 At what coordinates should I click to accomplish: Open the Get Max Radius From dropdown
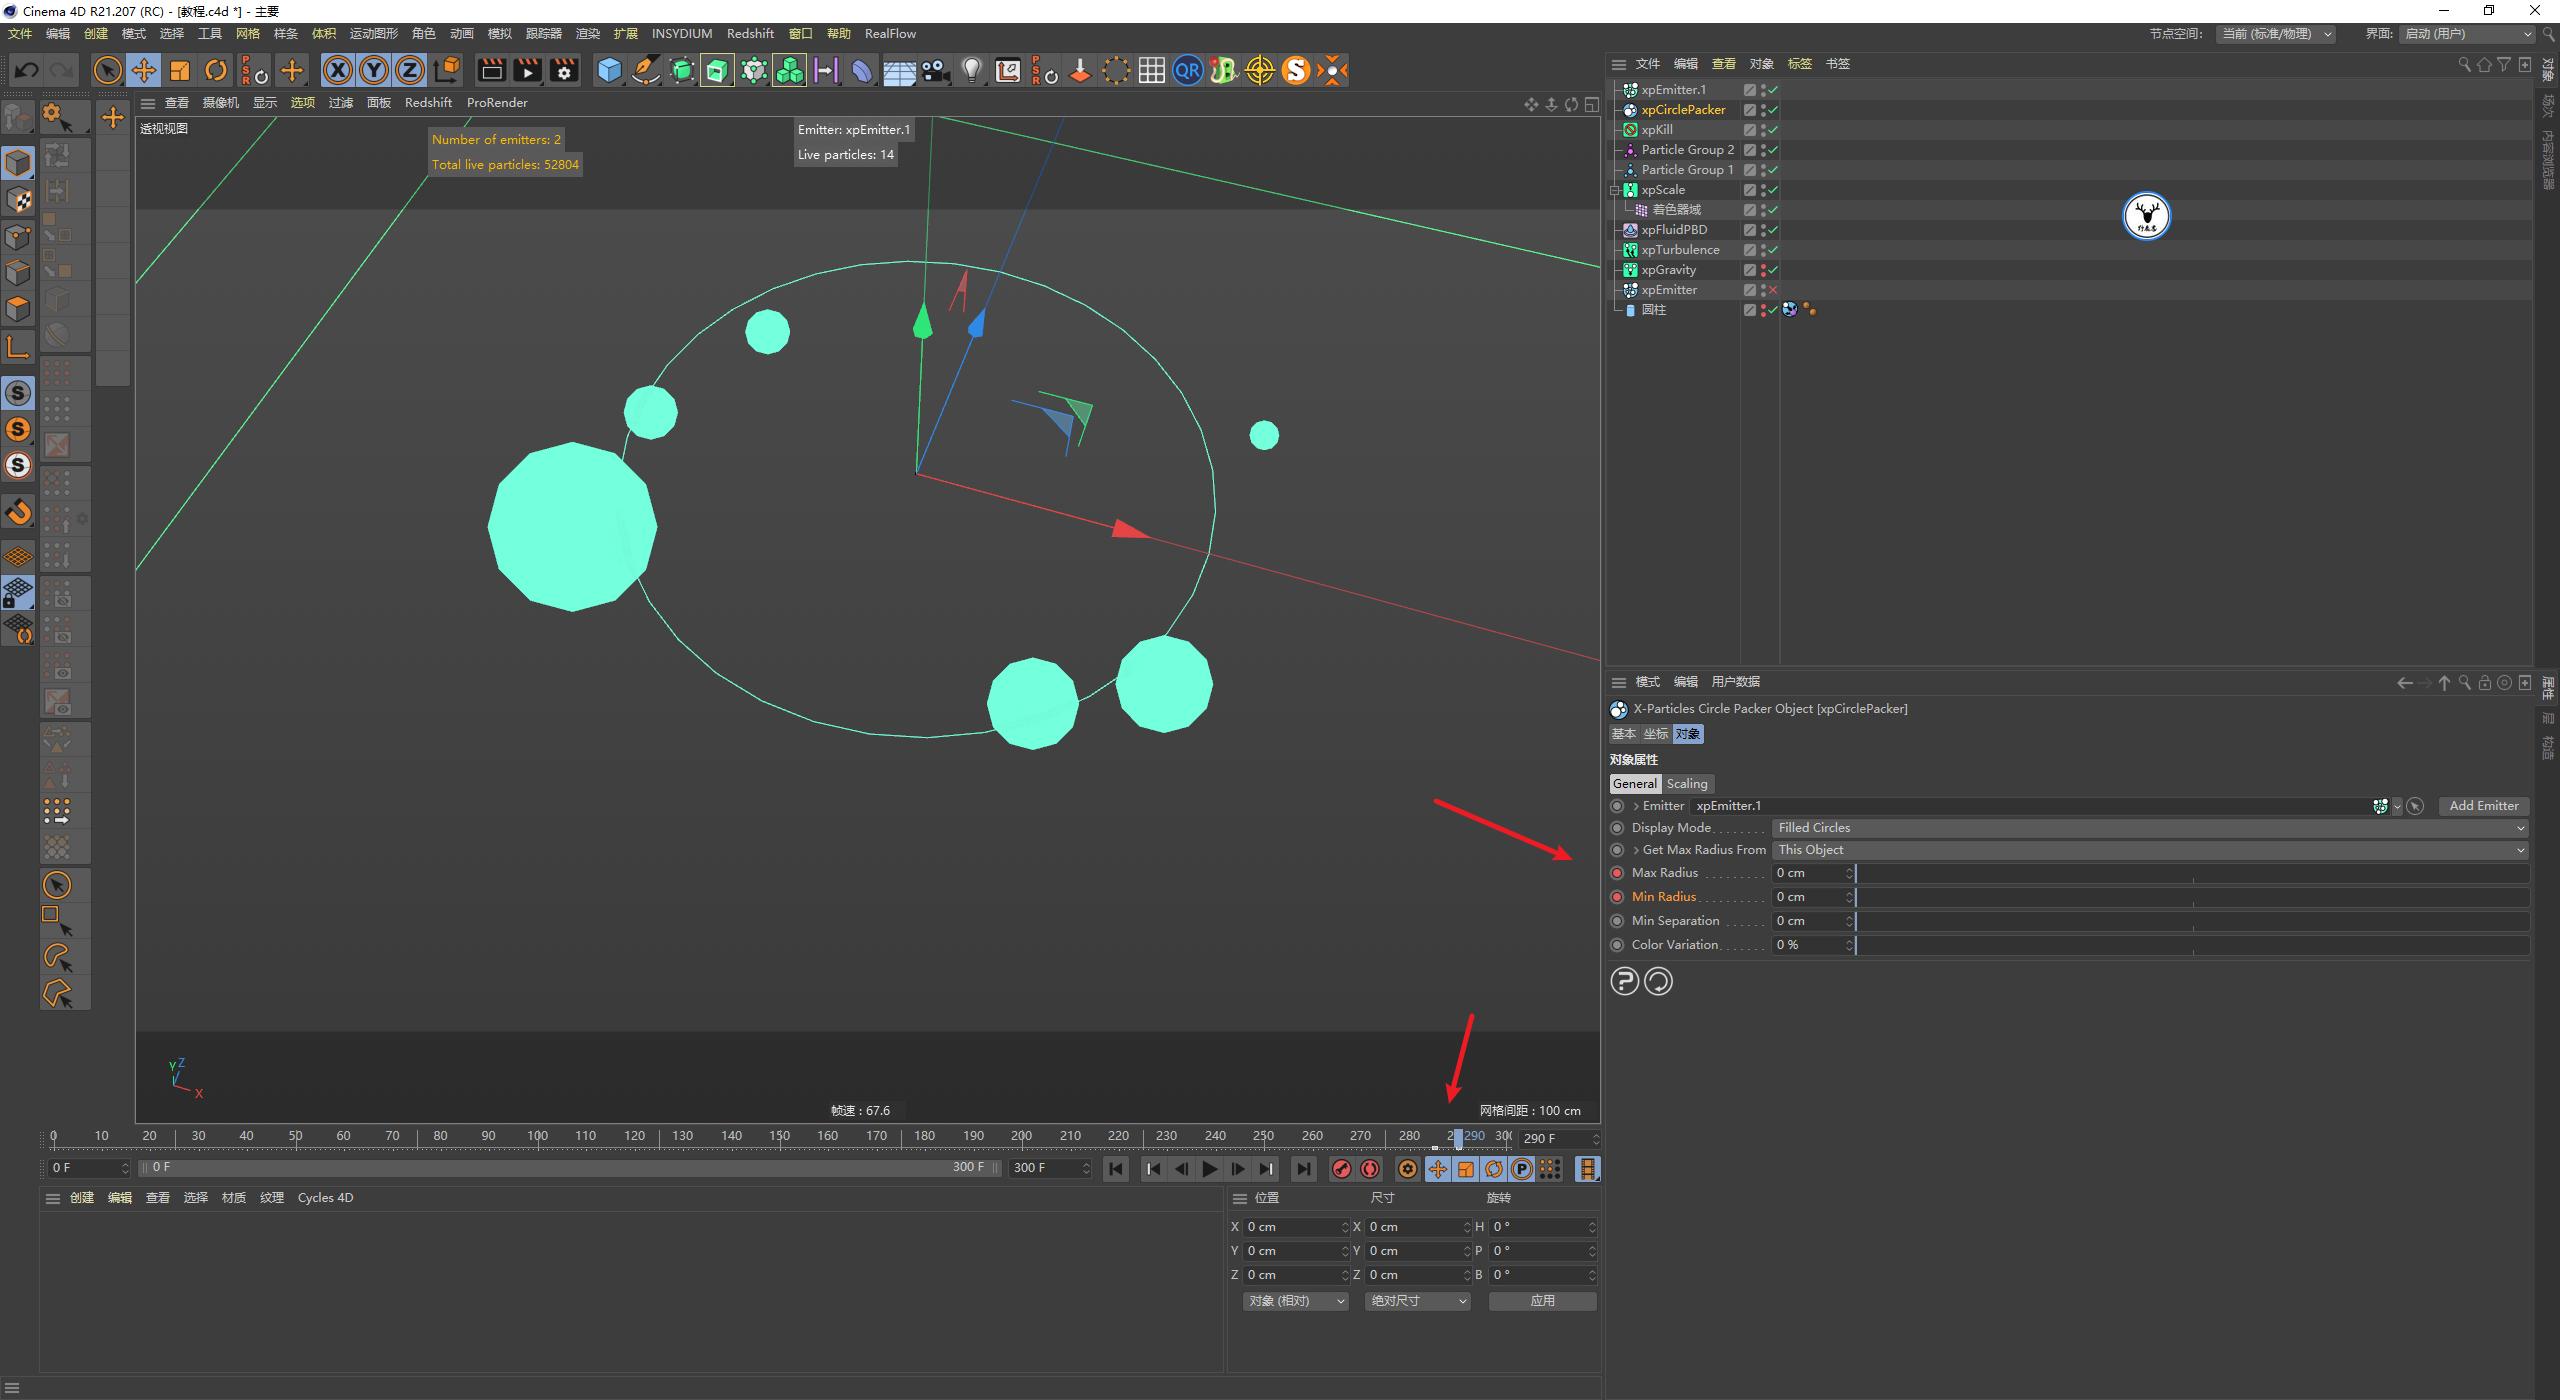click(x=2148, y=849)
